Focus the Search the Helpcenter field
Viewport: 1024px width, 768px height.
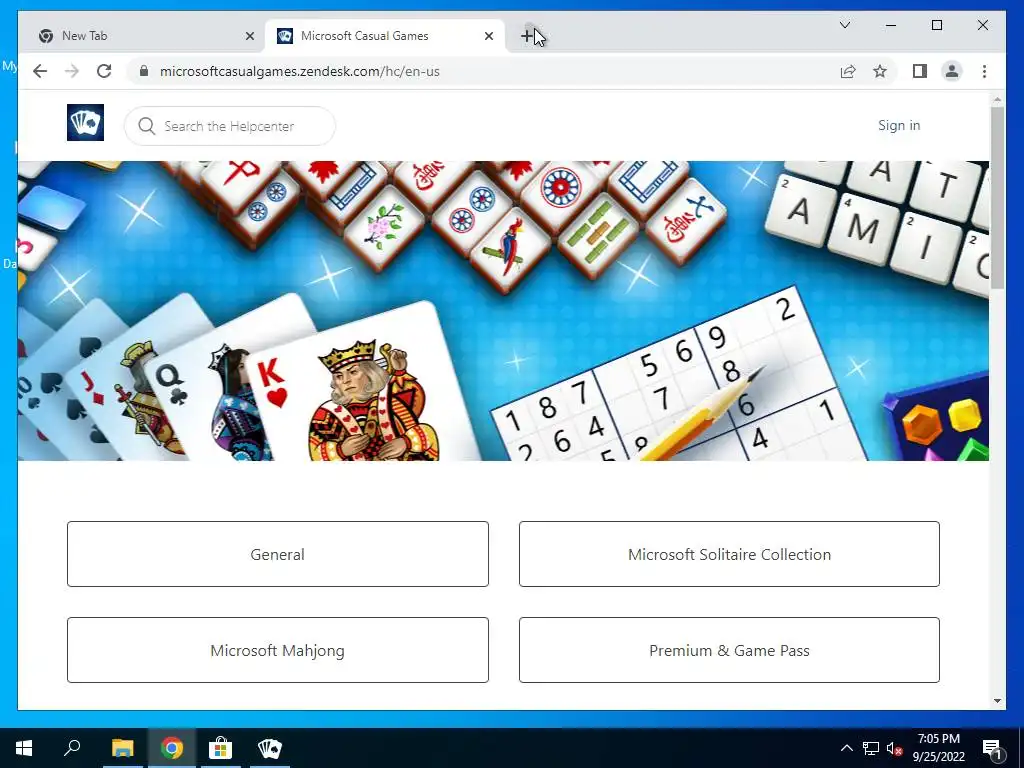pyautogui.click(x=230, y=126)
